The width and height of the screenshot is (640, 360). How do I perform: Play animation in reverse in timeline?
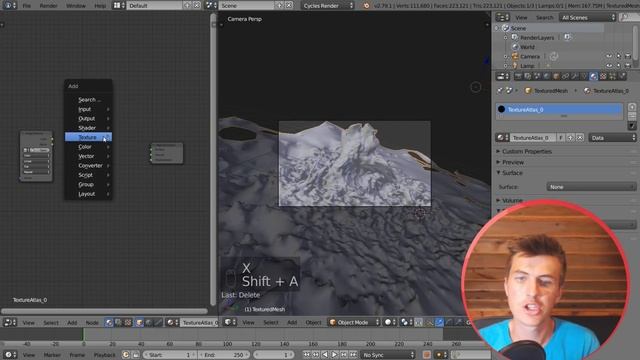pyautogui.click(x=325, y=355)
